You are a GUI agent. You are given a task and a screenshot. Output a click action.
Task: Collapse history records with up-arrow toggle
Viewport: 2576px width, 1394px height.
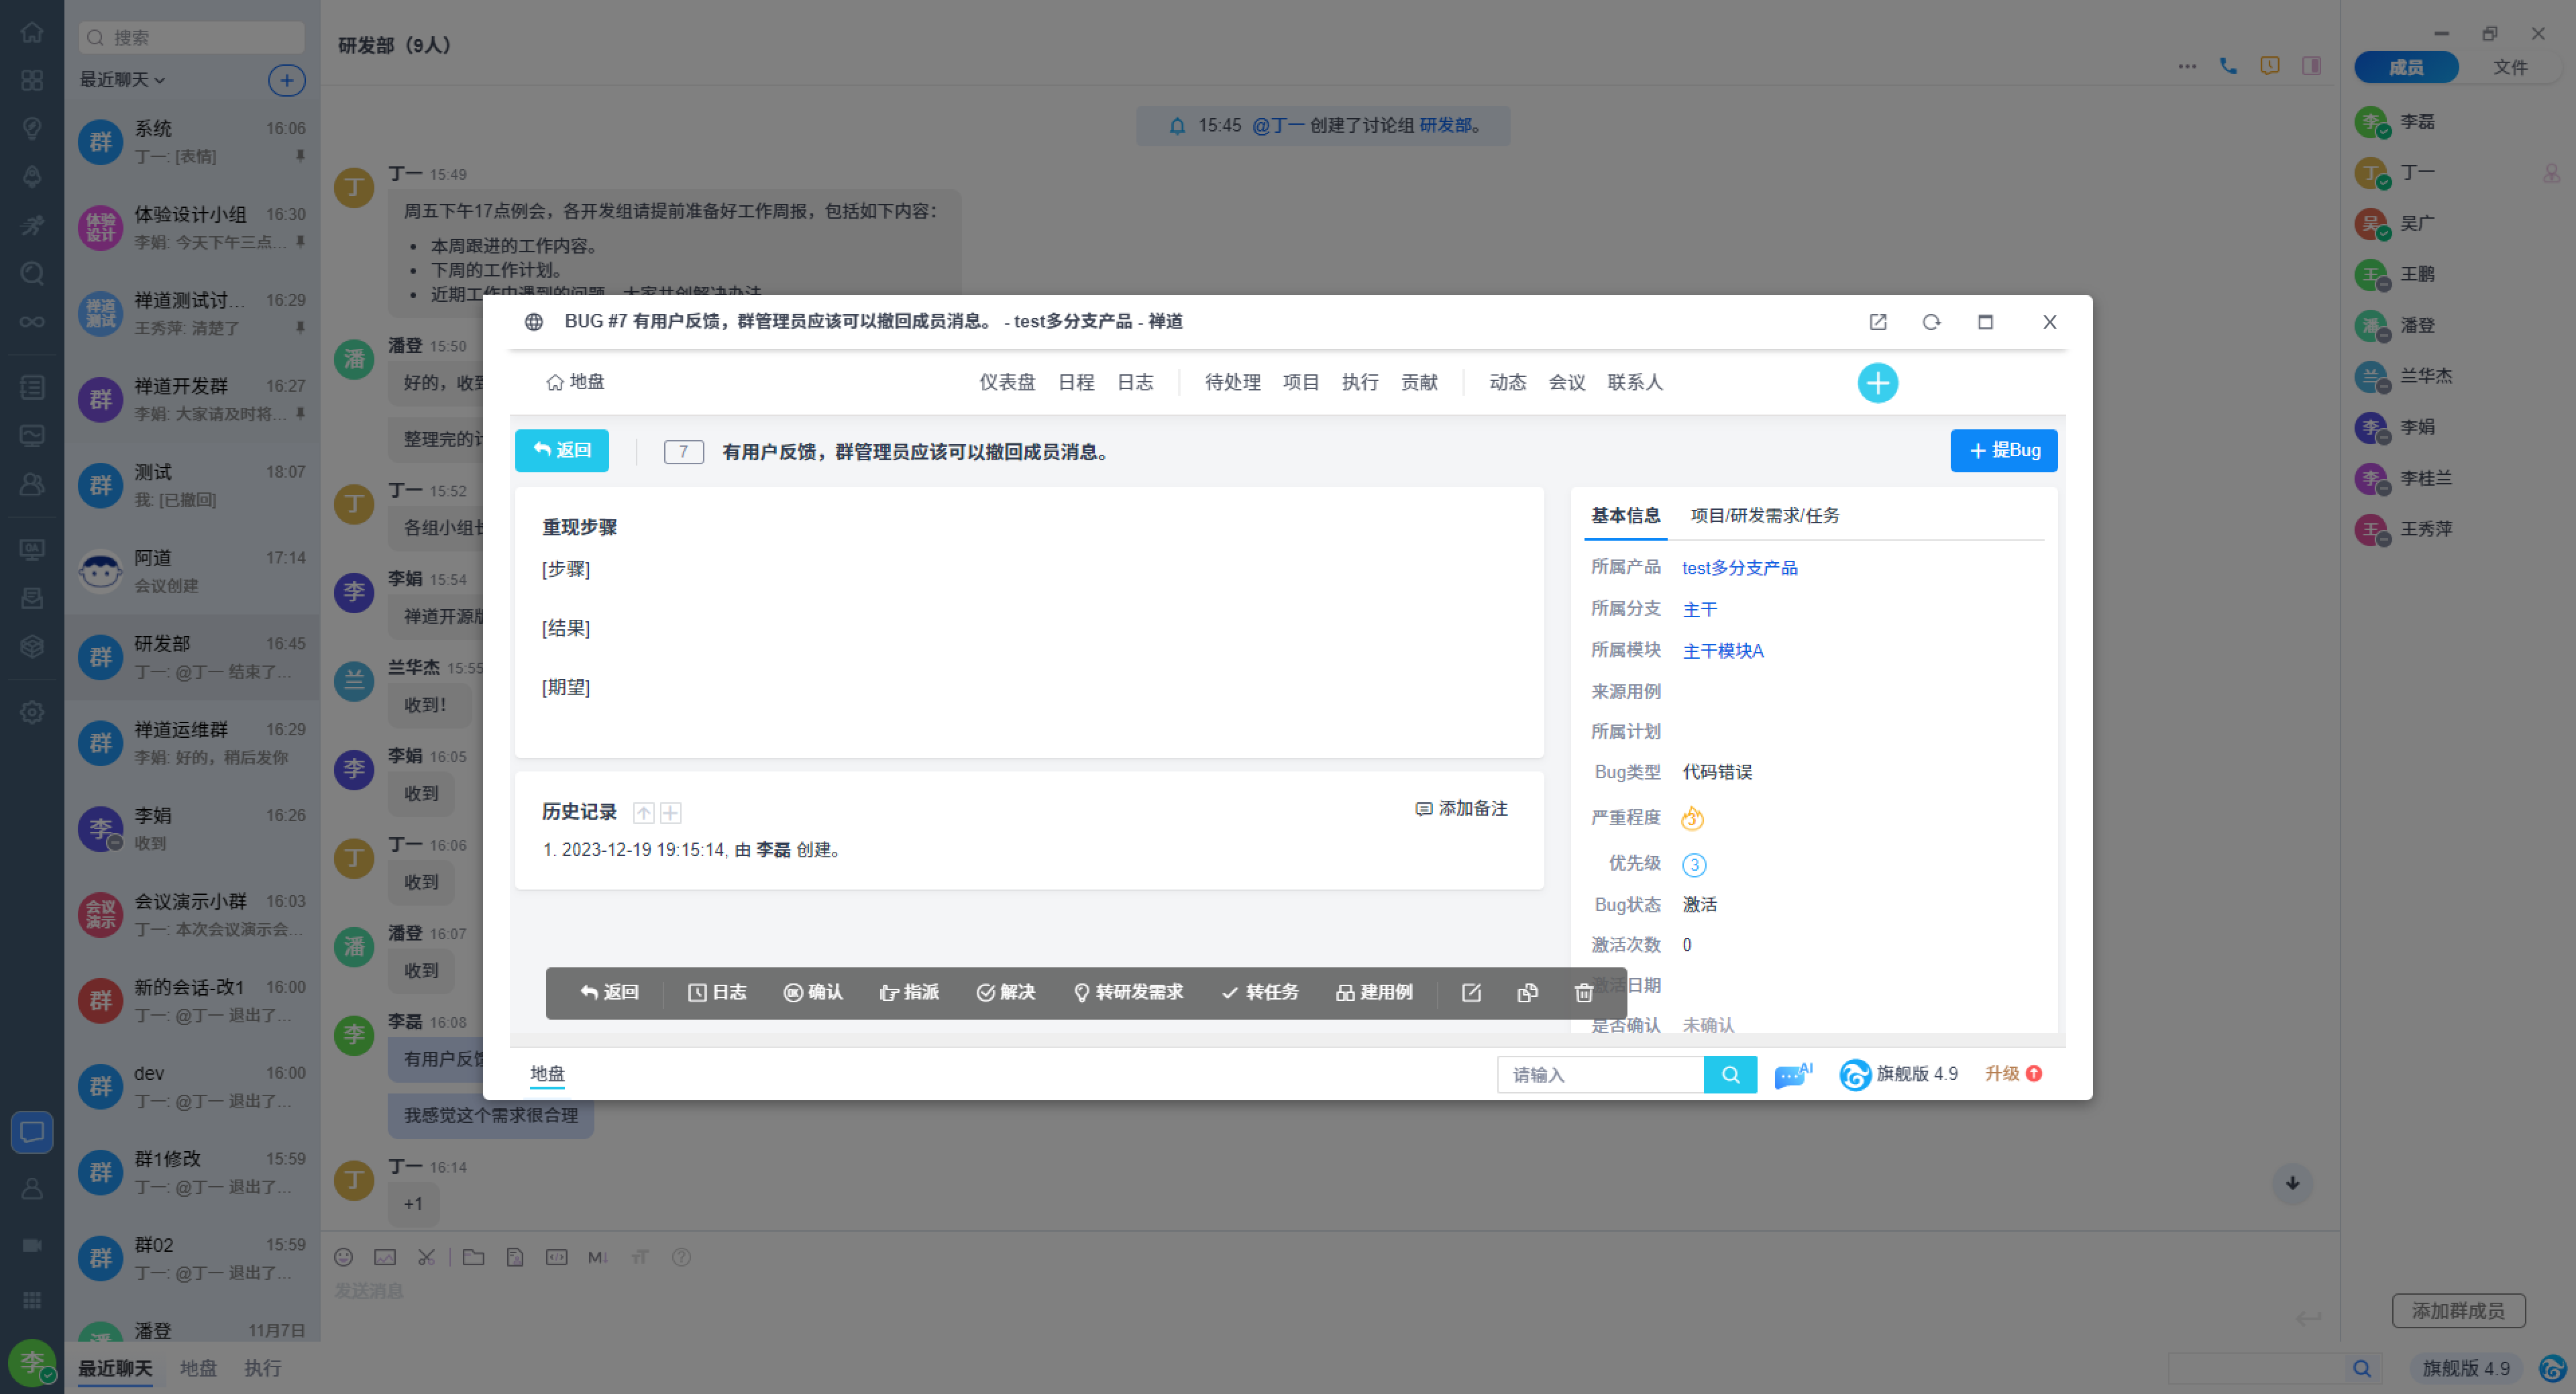(x=644, y=812)
